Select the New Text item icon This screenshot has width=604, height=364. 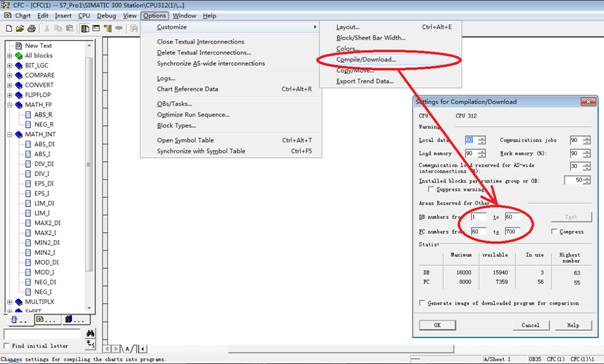click(18, 45)
